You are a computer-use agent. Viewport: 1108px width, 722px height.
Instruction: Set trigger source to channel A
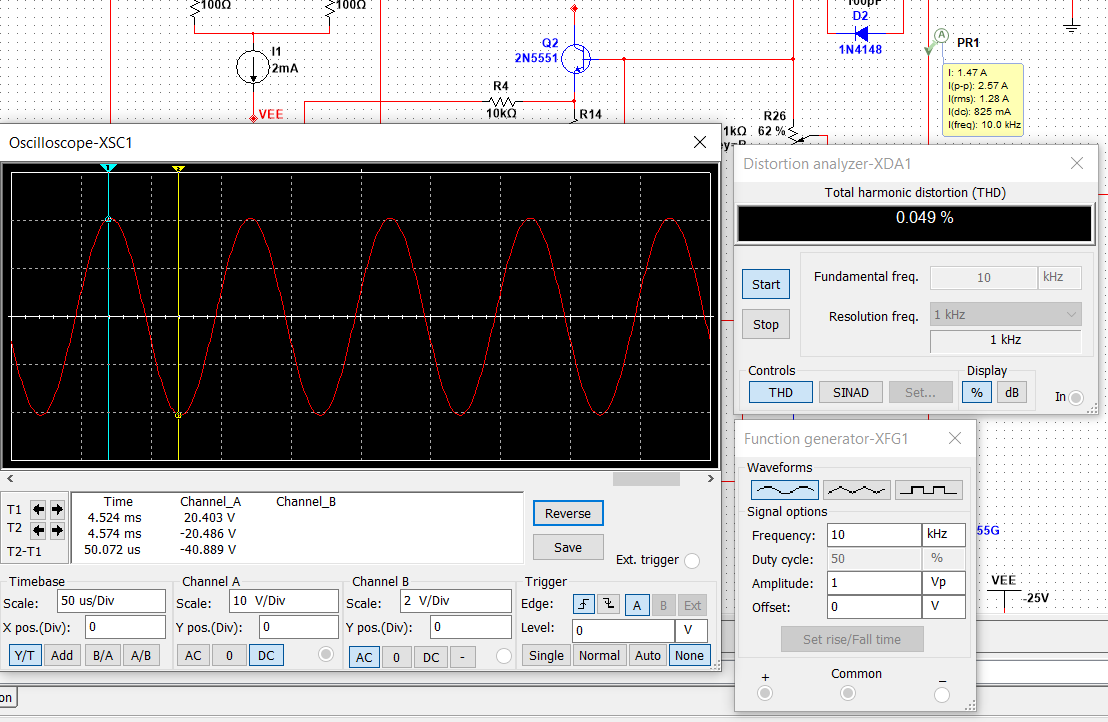637,605
